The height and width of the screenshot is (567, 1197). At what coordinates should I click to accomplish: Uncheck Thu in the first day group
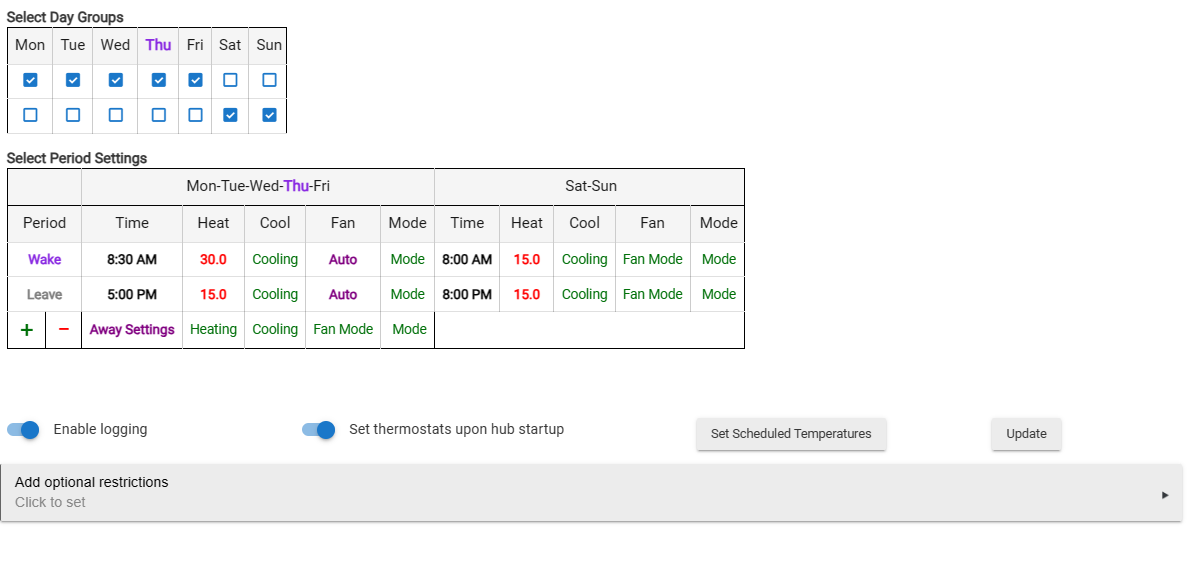[158, 80]
